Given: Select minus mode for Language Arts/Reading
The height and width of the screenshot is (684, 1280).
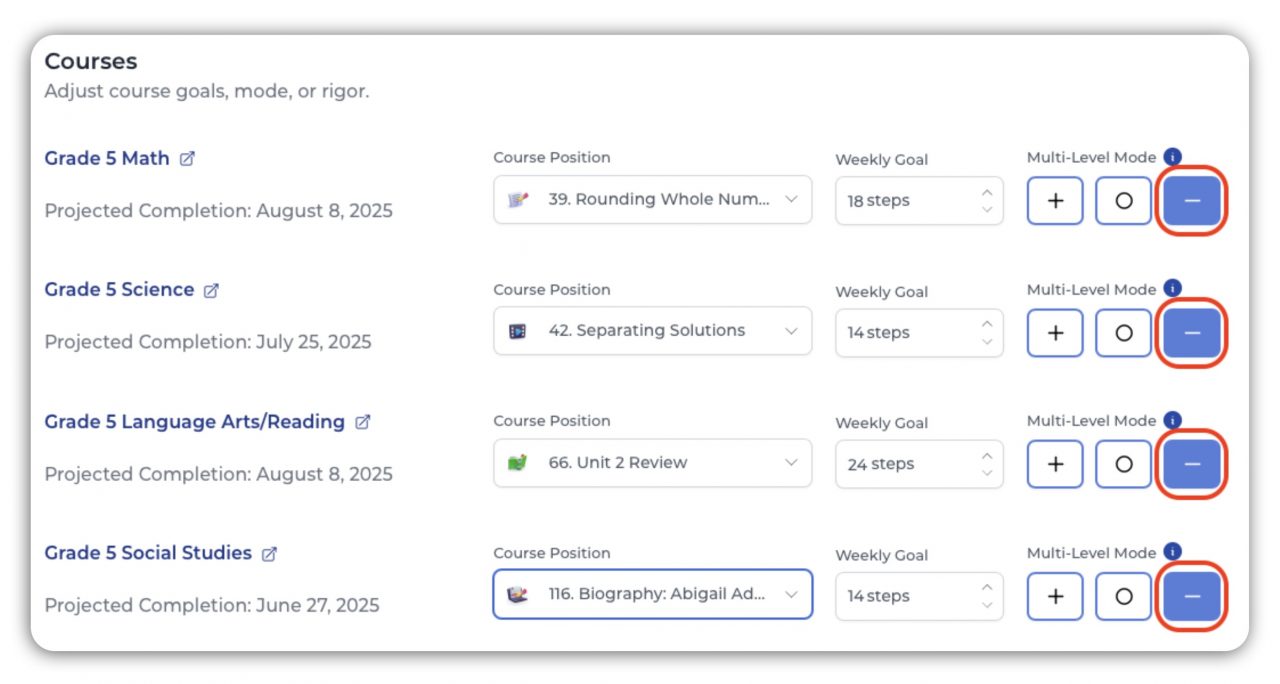Looking at the screenshot, I should [x=1191, y=464].
